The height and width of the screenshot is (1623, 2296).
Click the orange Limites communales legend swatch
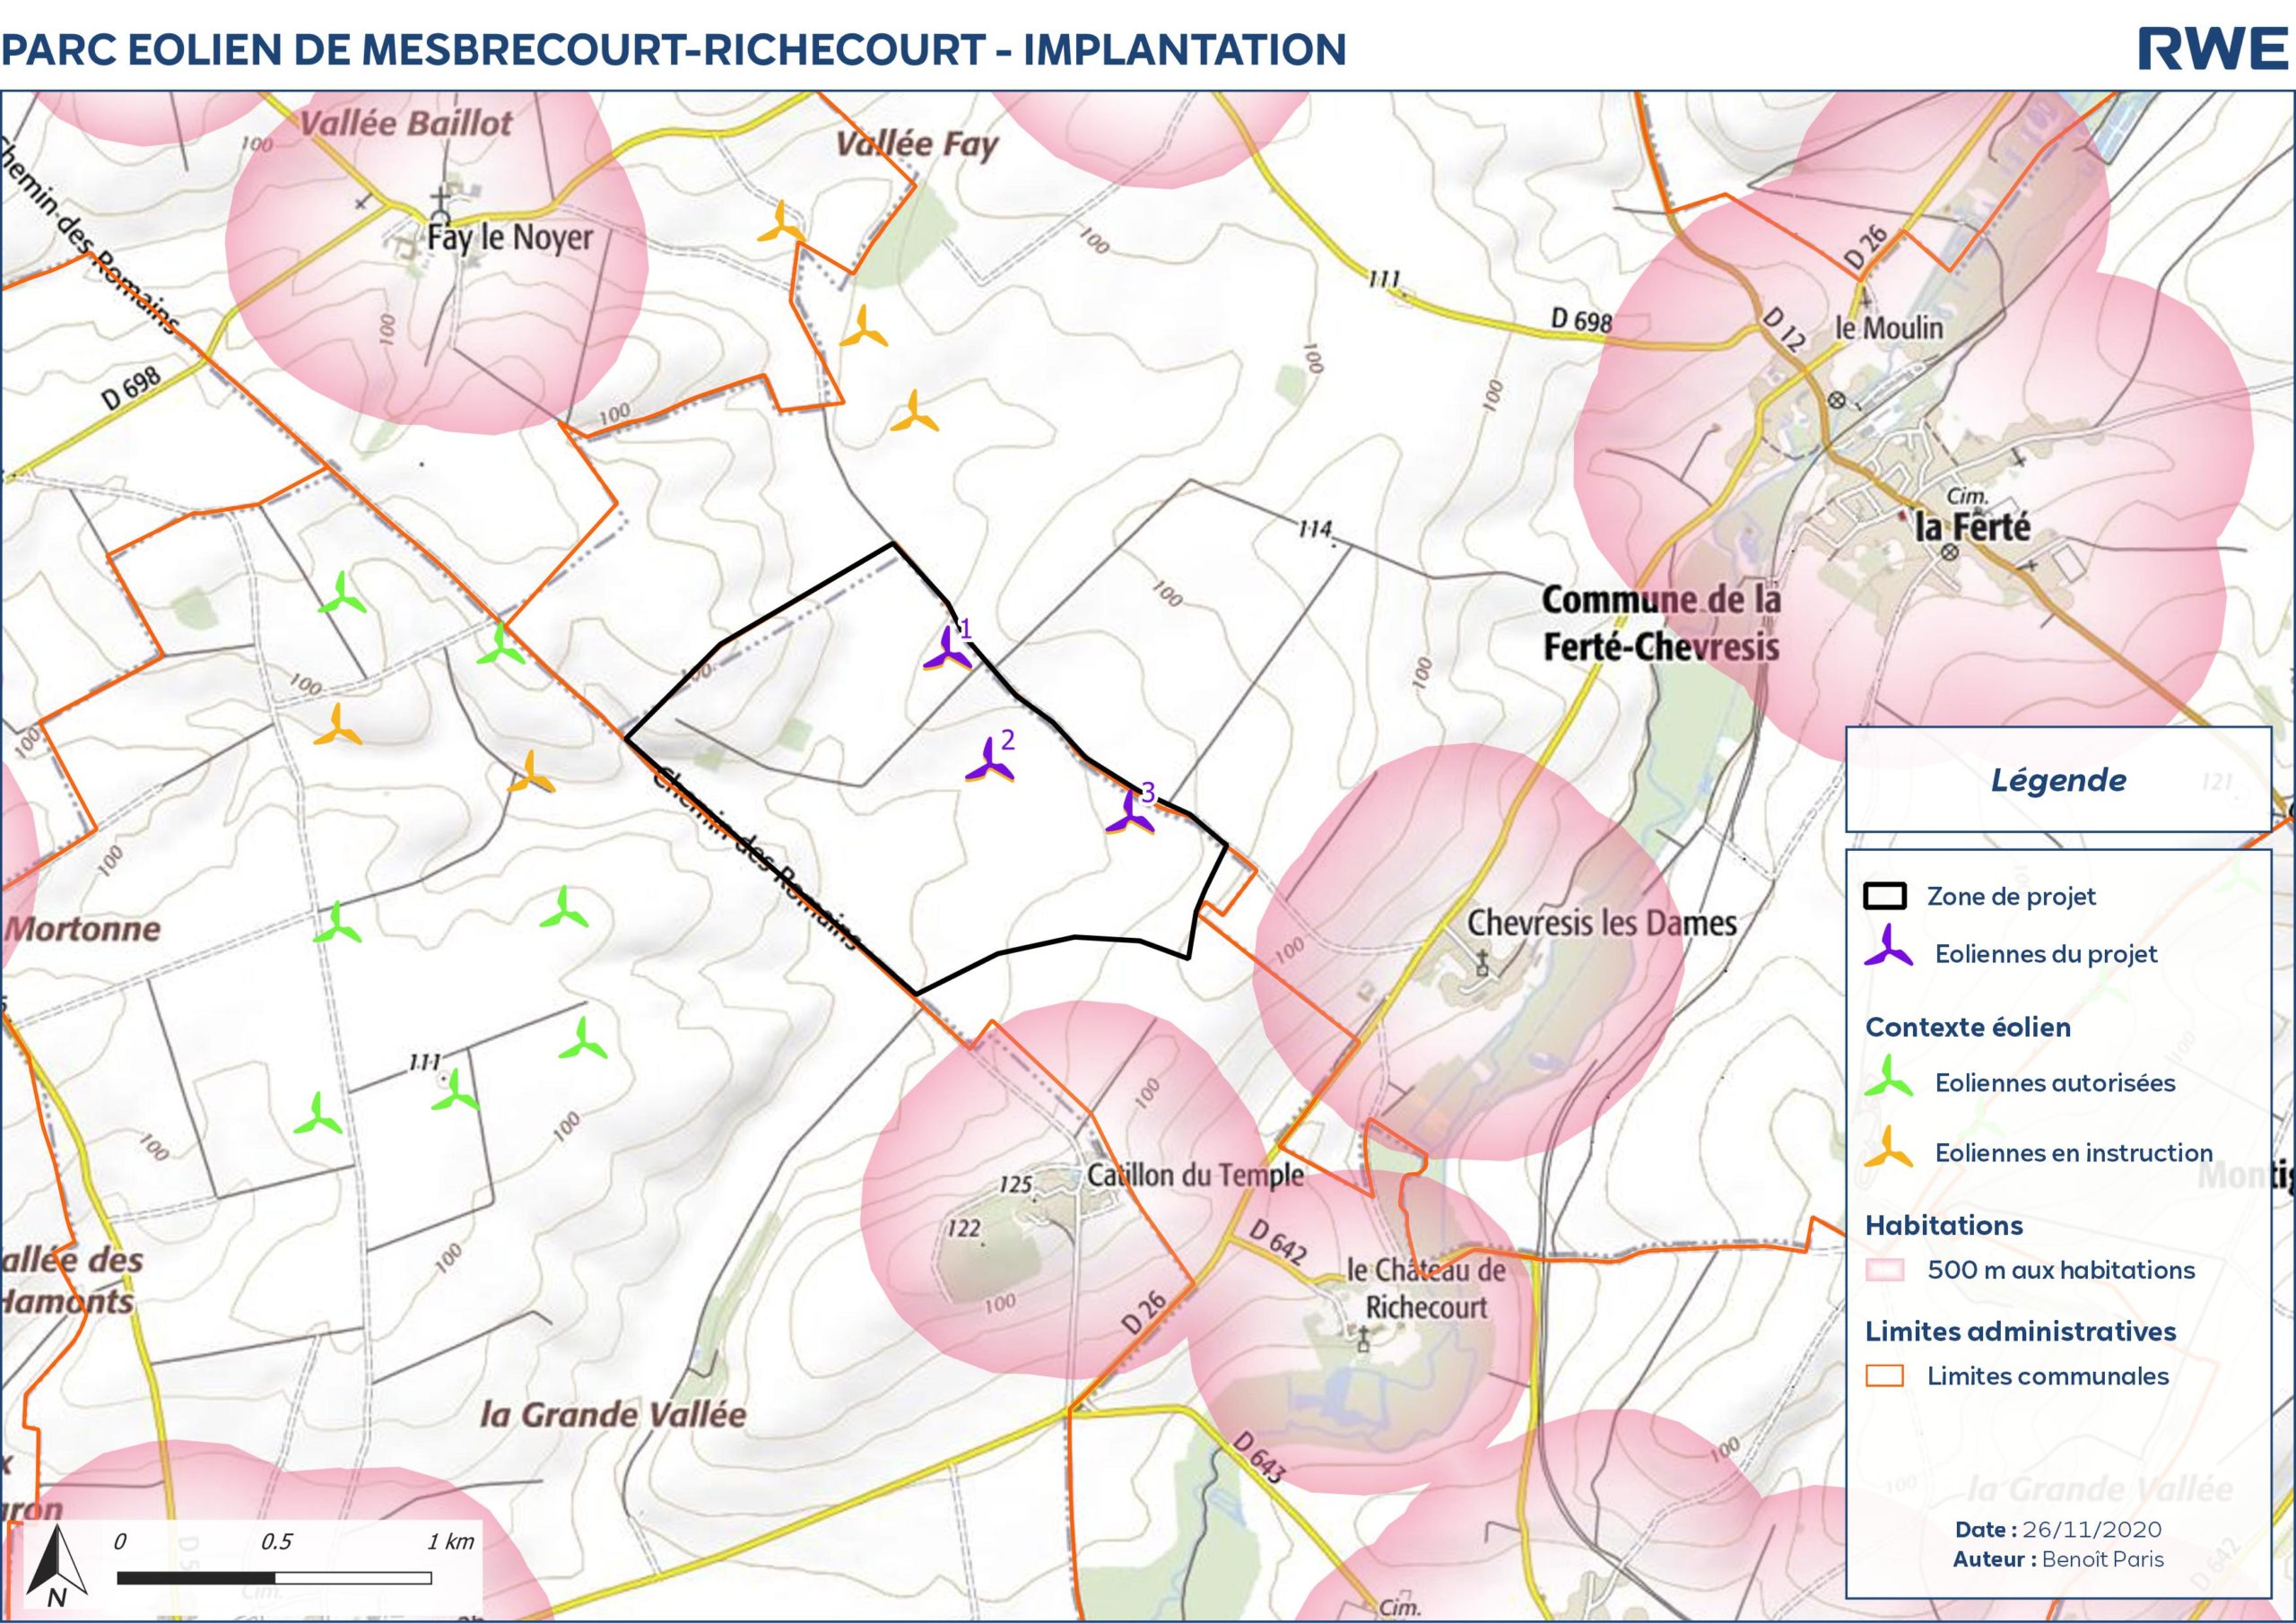(x=1885, y=1376)
